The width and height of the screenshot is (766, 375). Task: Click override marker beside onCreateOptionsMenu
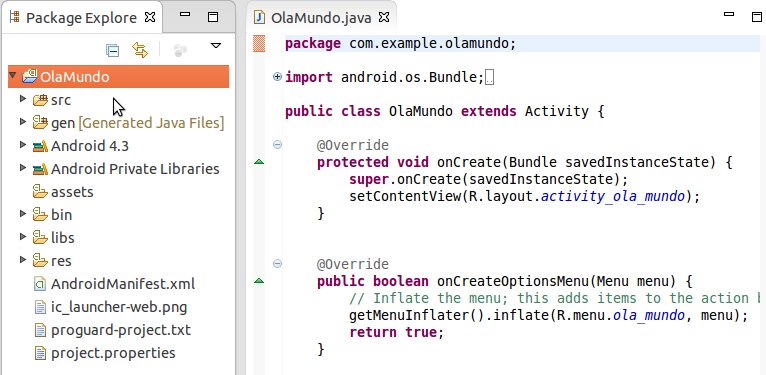coord(259,281)
